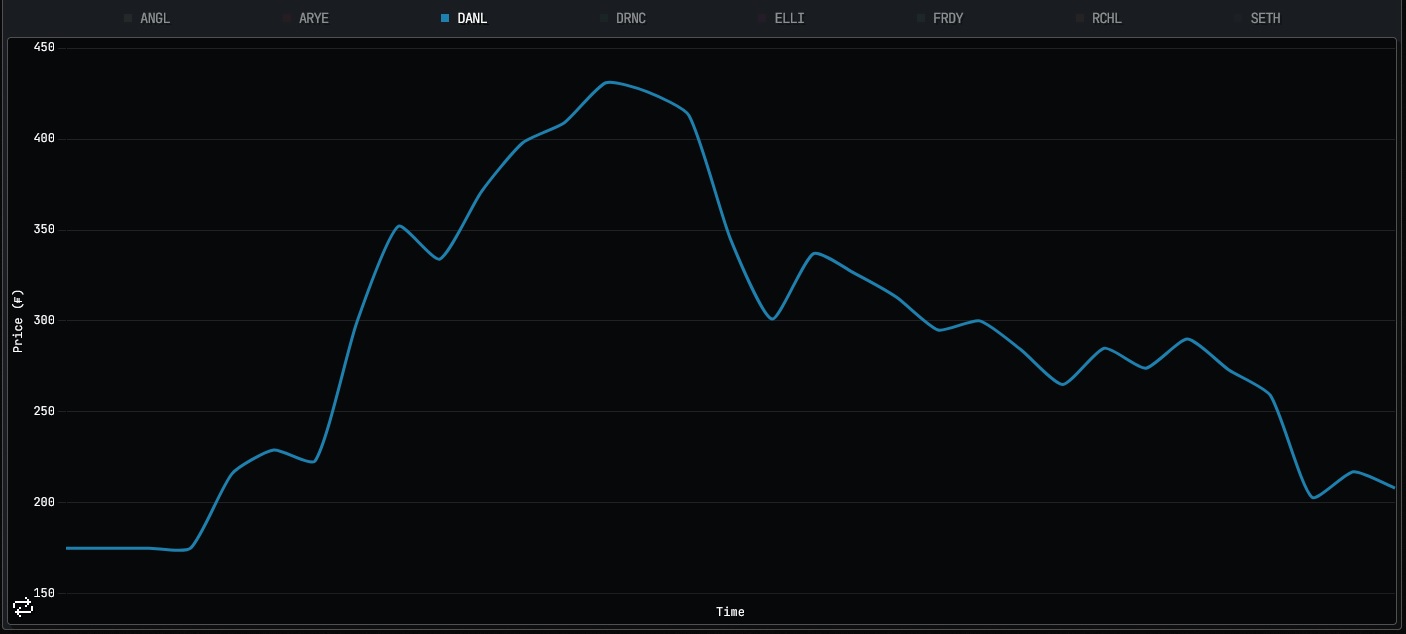Click the DANL line's highest peak
The image size is (1406, 634).
[x=609, y=82]
